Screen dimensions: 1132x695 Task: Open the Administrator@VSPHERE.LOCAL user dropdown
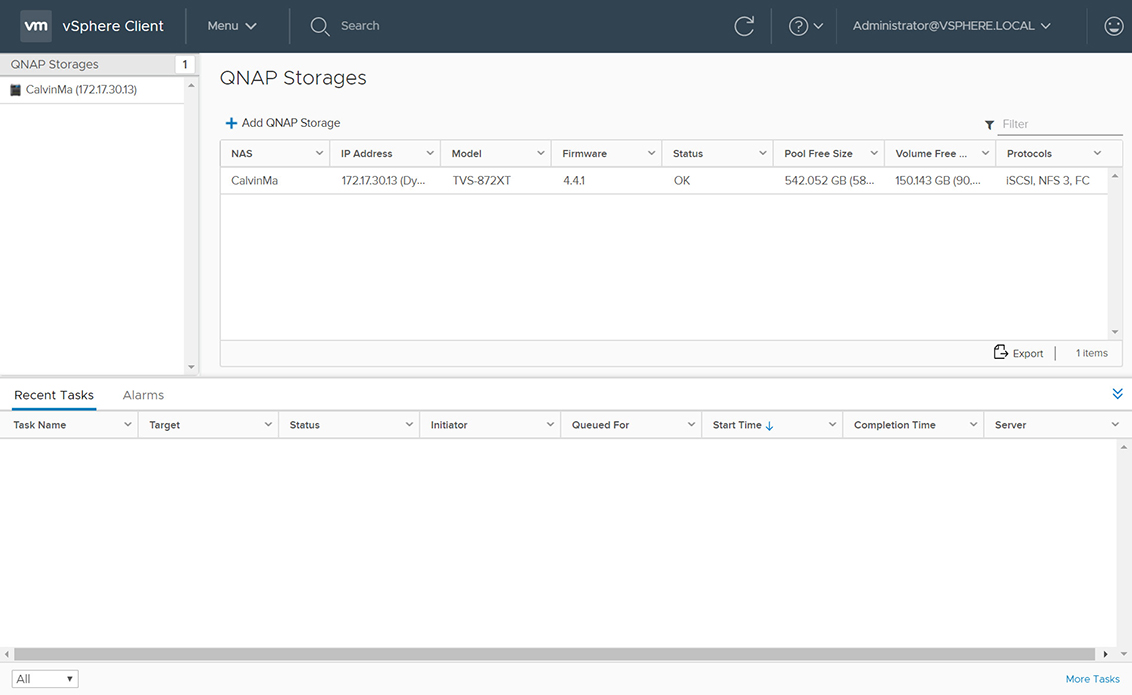click(x=951, y=26)
